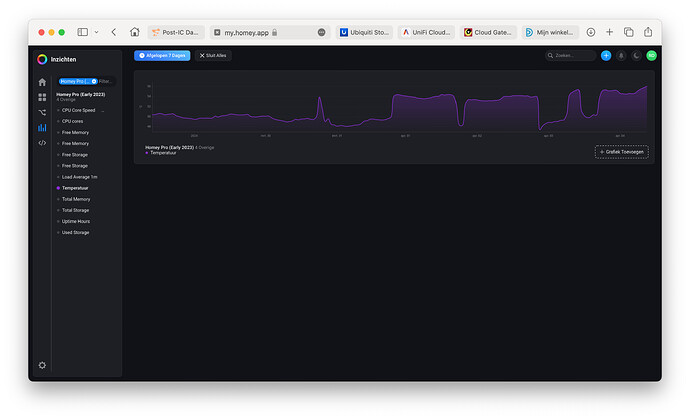Switch to the Ubiquiti Sto... tab
The width and height of the screenshot is (690, 418).
coord(364,32)
